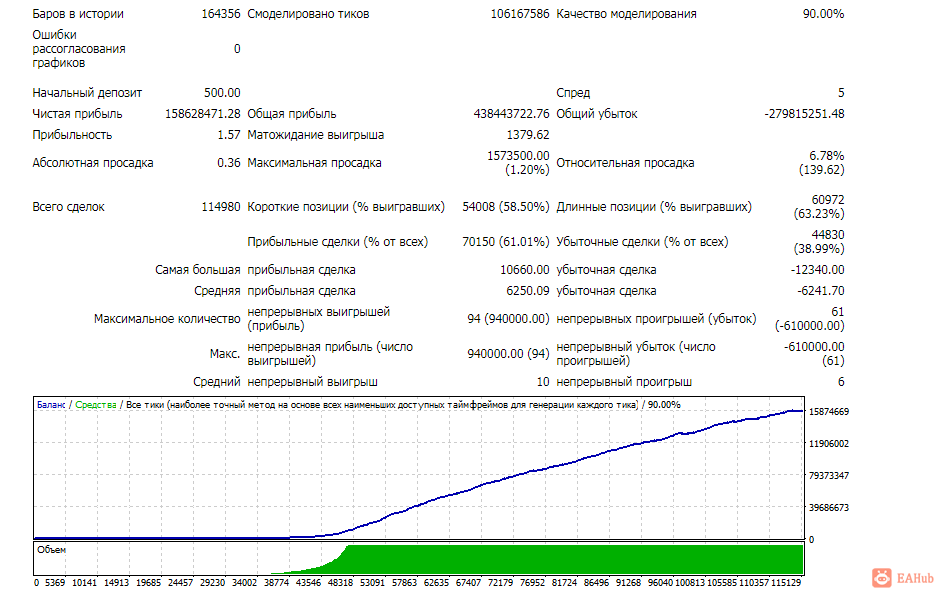Click the 'Самая большая' row label
943x593 pixels.
pyautogui.click(x=197, y=270)
